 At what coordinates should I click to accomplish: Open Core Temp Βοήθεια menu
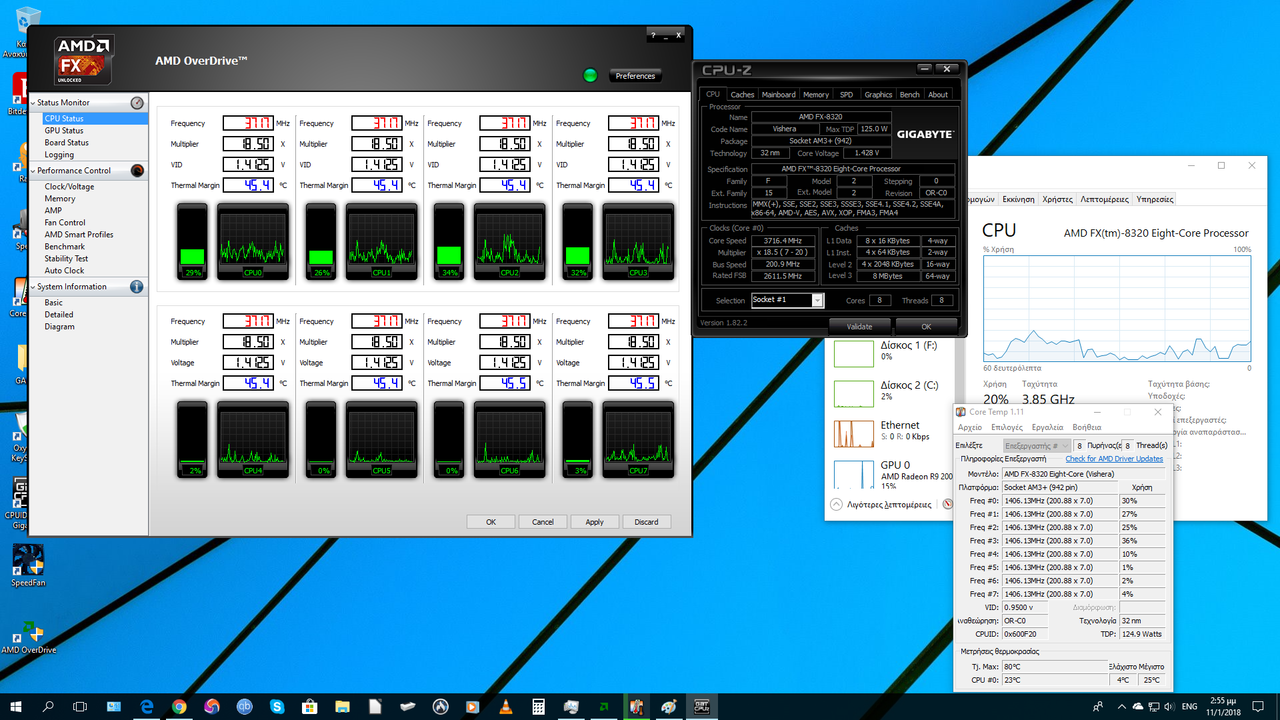1086,427
